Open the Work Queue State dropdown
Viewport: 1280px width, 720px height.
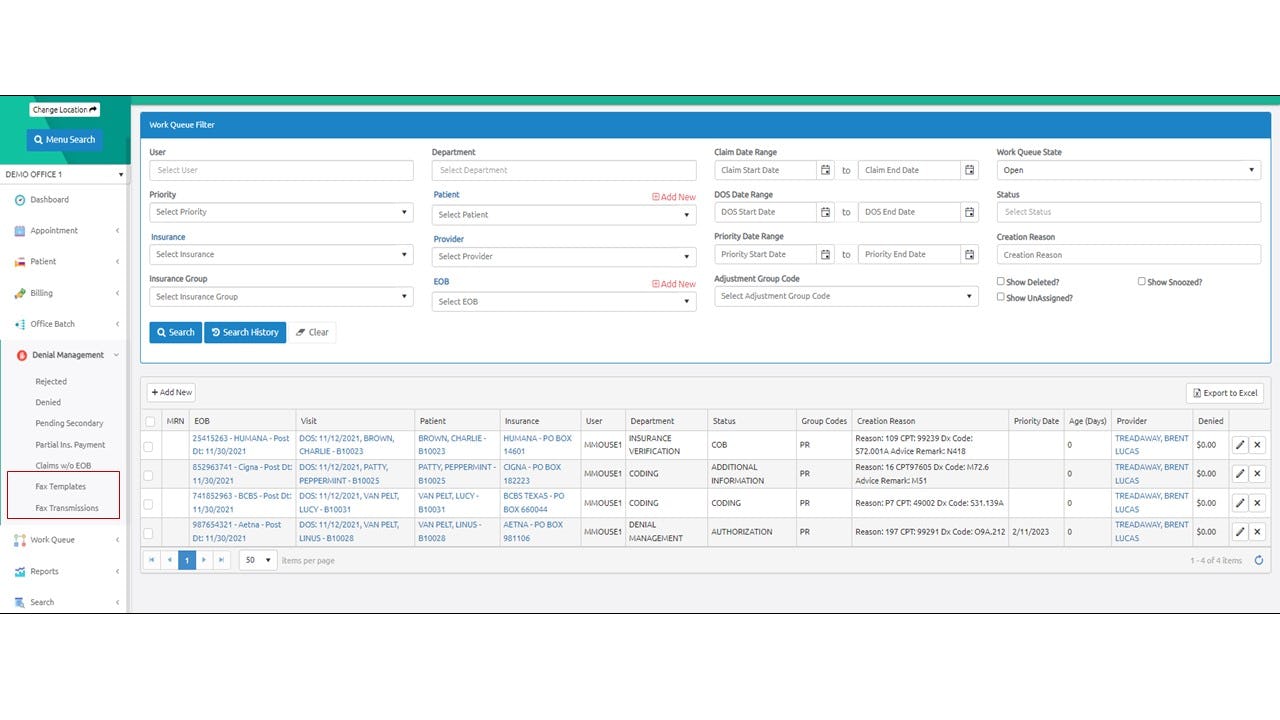[x=1128, y=169]
